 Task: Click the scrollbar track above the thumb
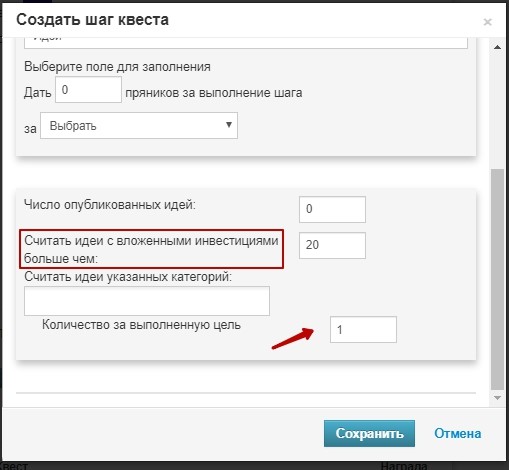(x=497, y=110)
